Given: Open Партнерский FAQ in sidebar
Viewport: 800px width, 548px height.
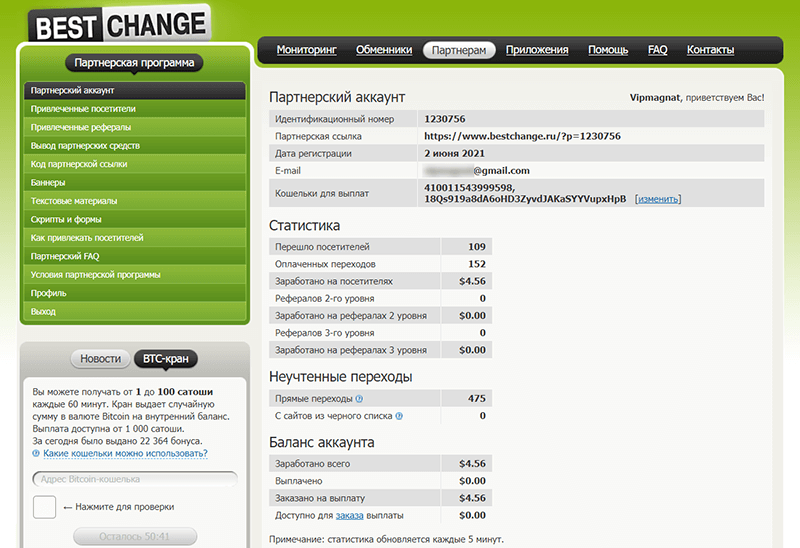Looking at the screenshot, I should tap(135, 256).
